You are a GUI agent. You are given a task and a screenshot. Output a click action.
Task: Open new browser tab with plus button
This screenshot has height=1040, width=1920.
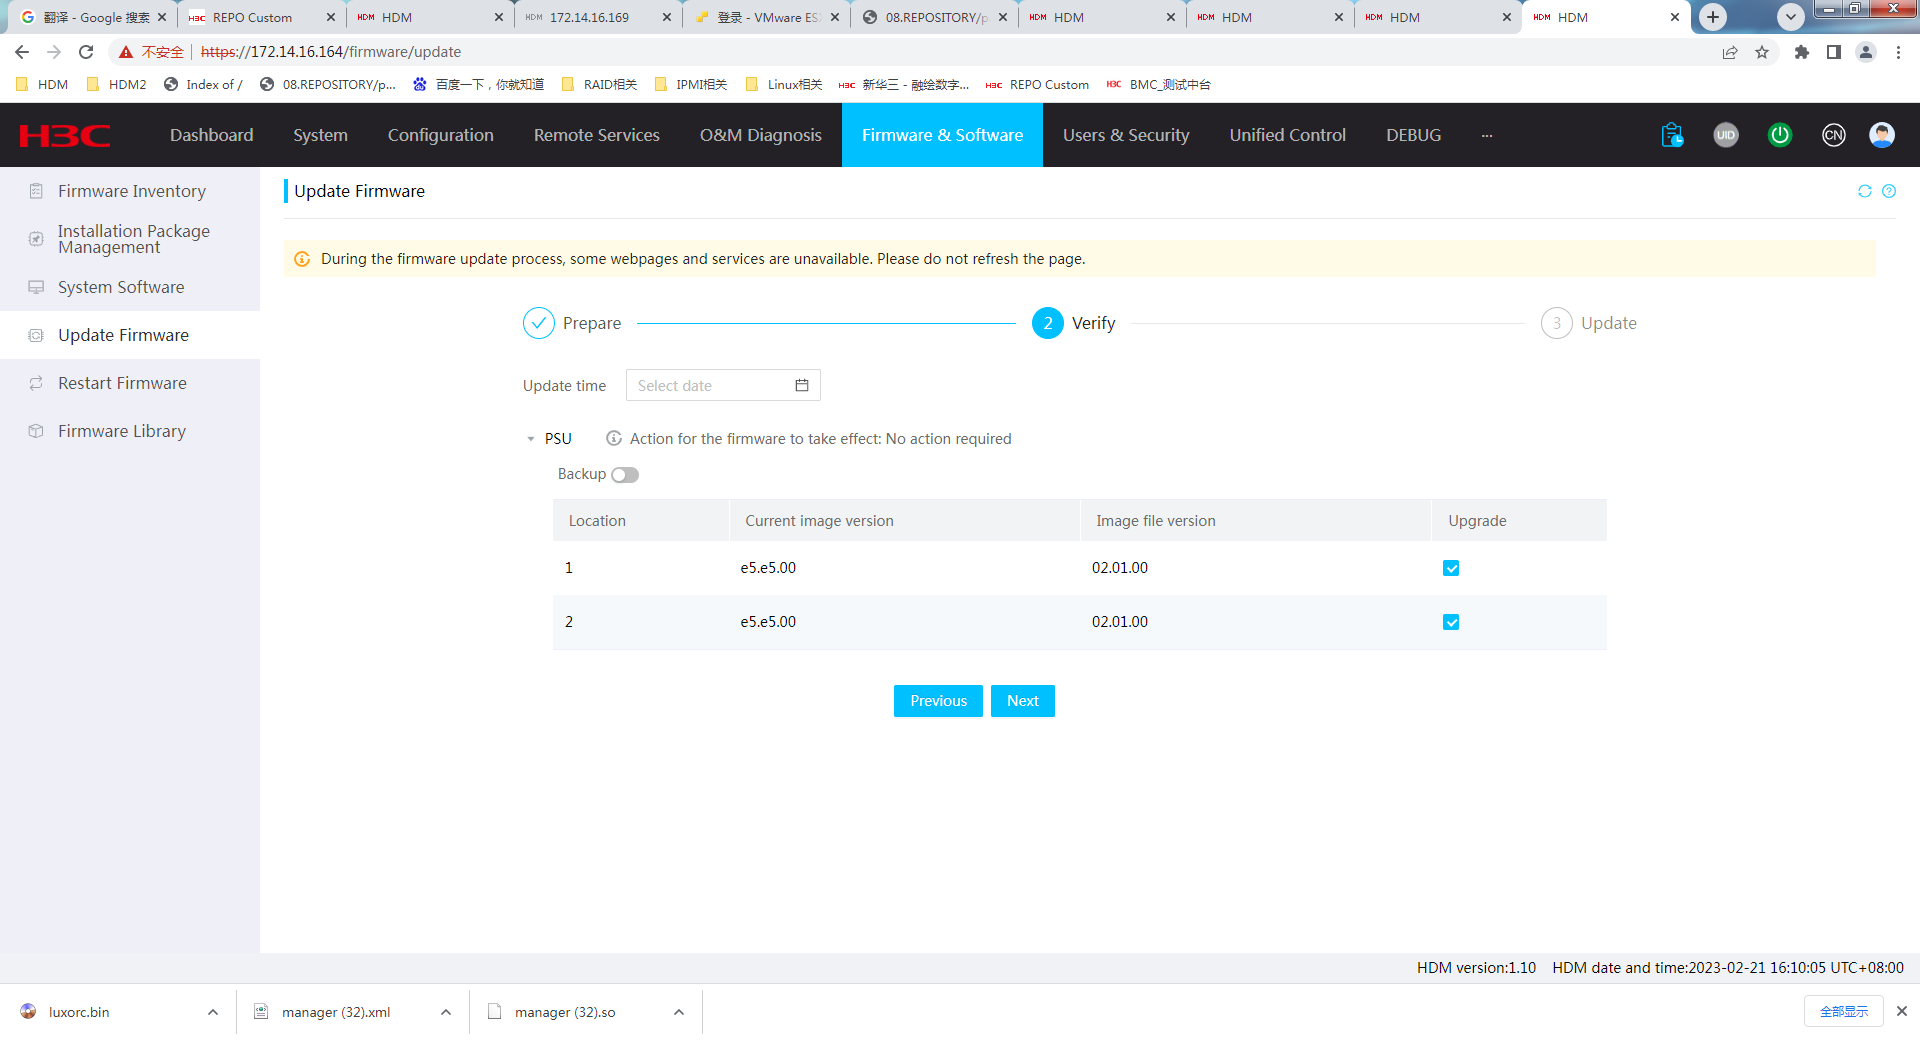1713,17
